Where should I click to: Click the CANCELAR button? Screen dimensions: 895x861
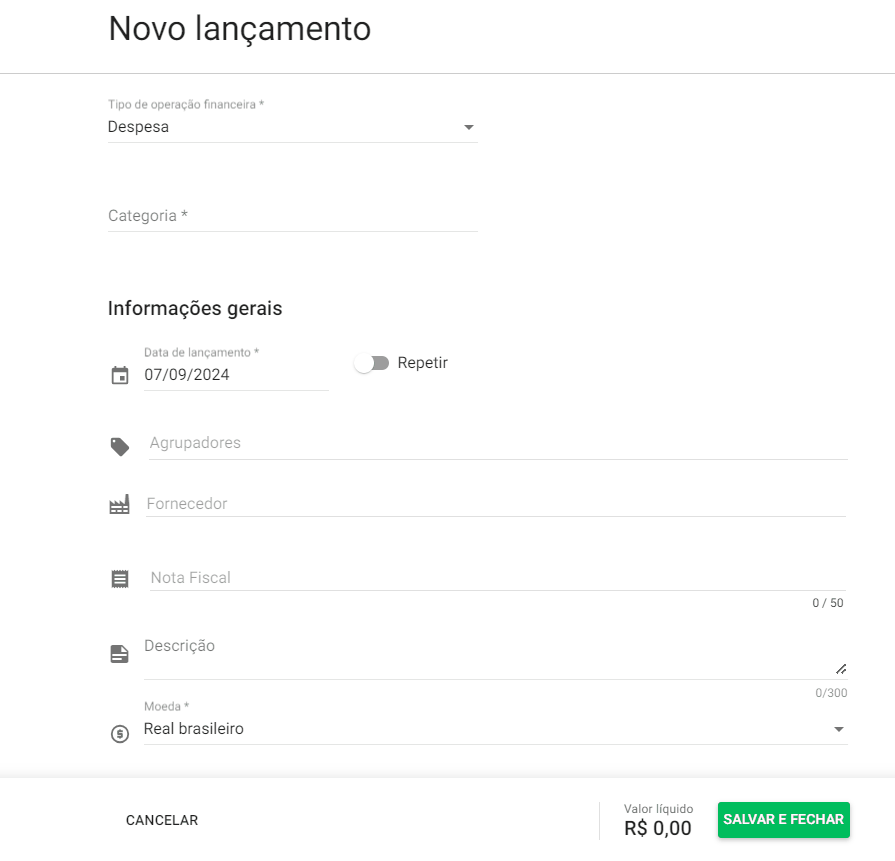pos(161,819)
